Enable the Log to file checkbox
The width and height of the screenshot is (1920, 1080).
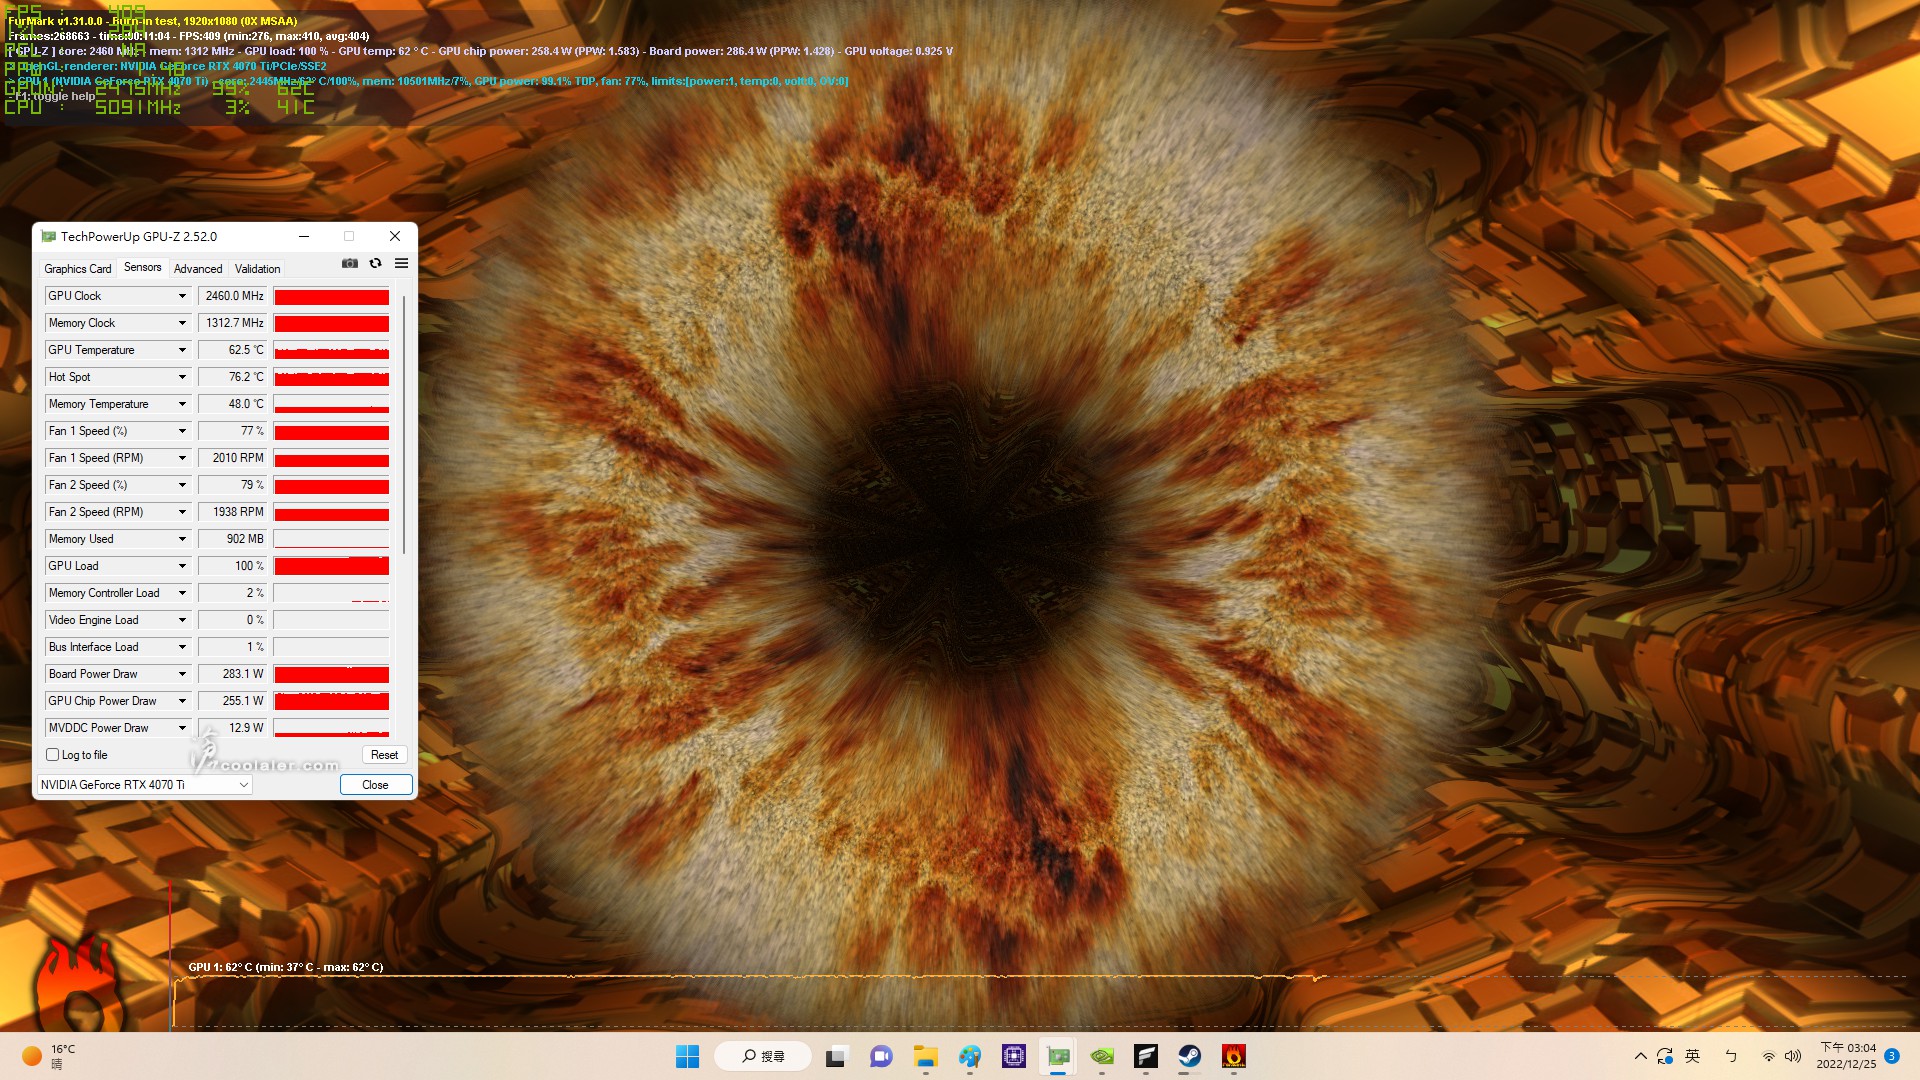coord(53,755)
